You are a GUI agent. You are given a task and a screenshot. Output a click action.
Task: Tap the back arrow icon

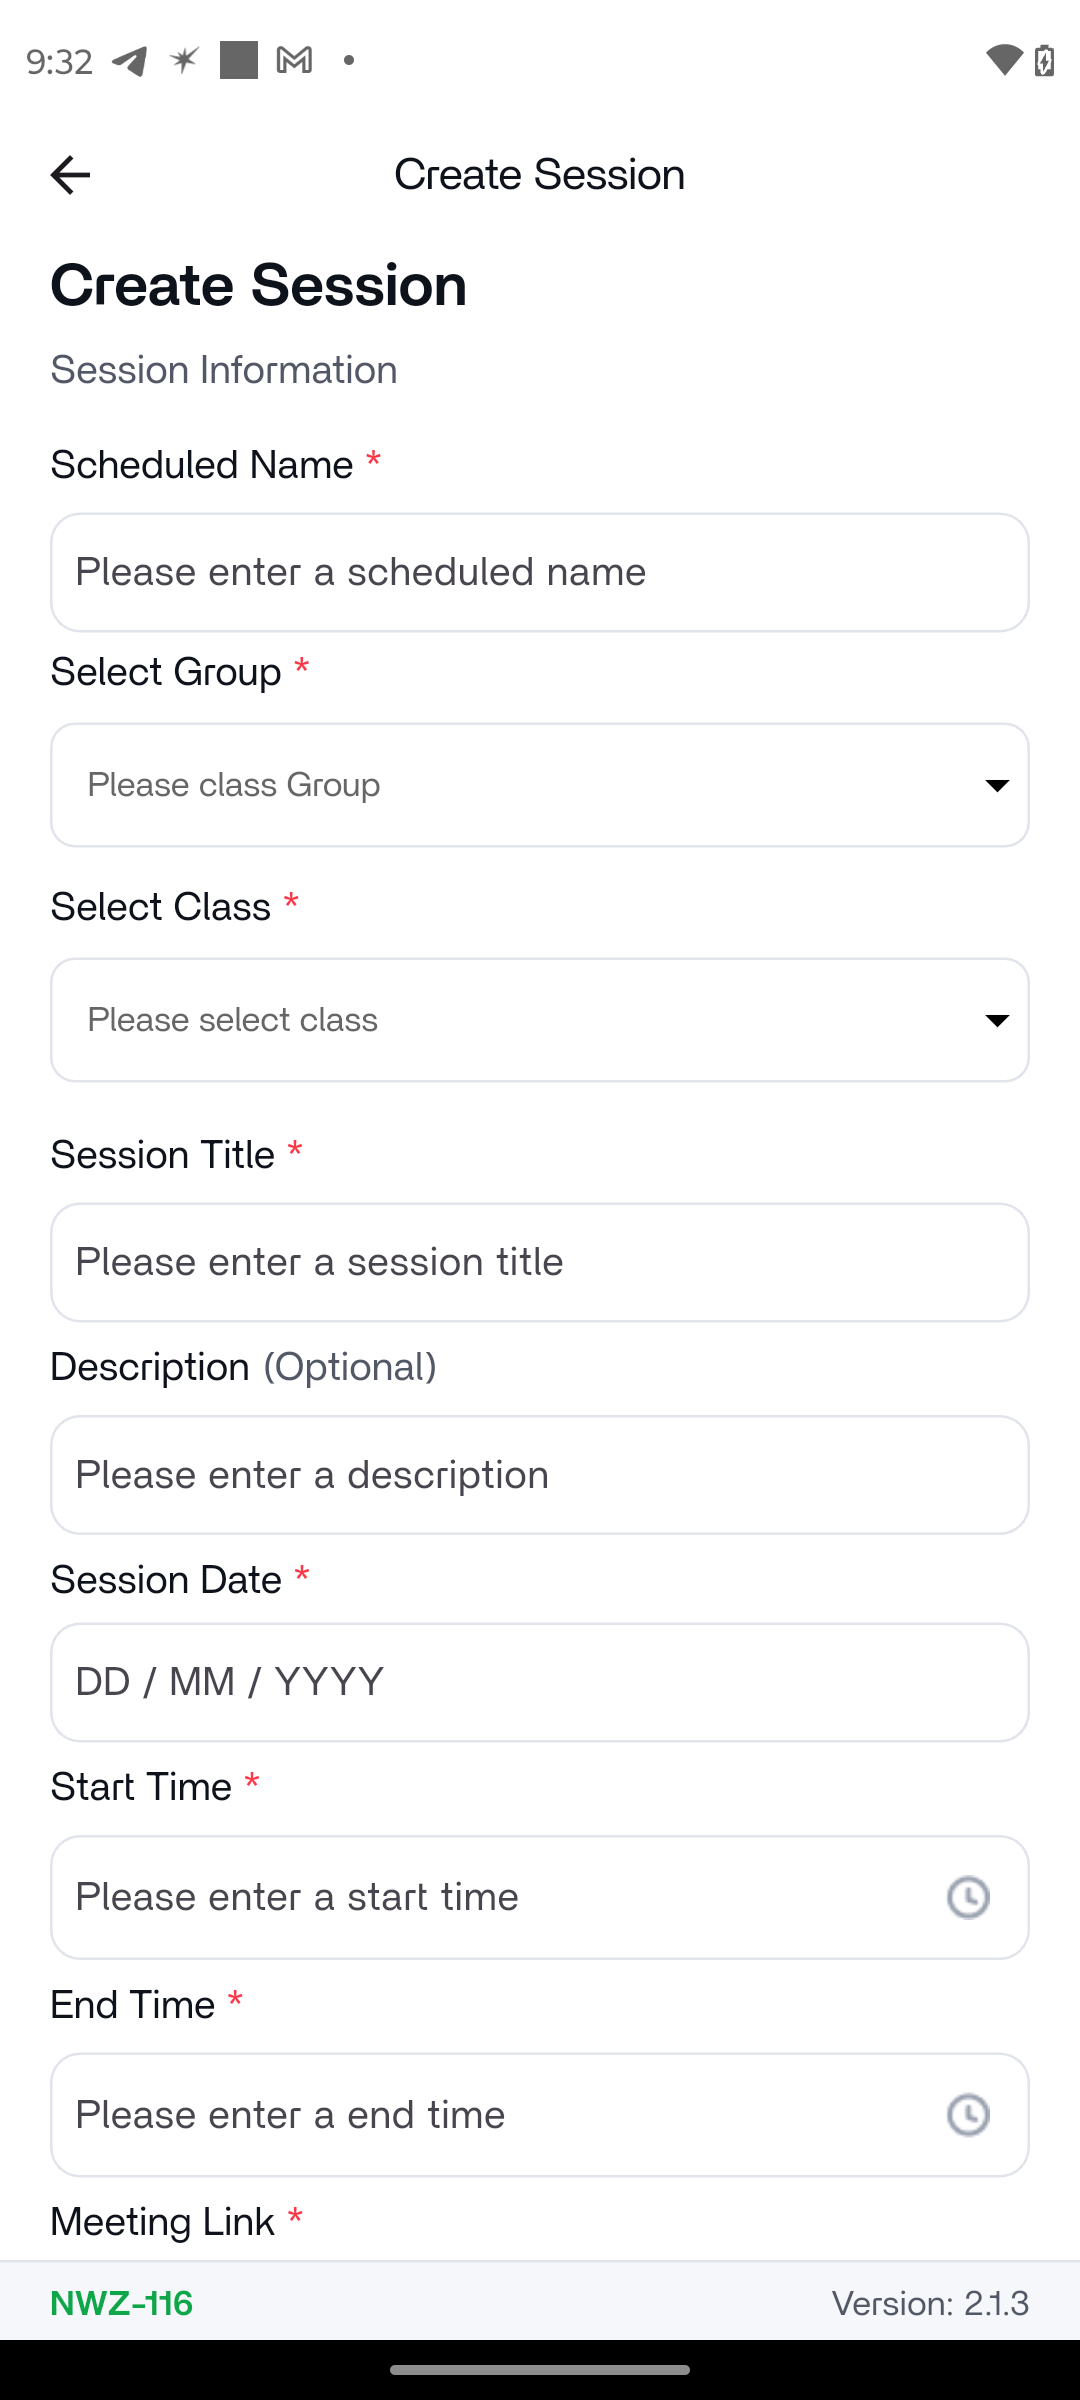(x=70, y=175)
